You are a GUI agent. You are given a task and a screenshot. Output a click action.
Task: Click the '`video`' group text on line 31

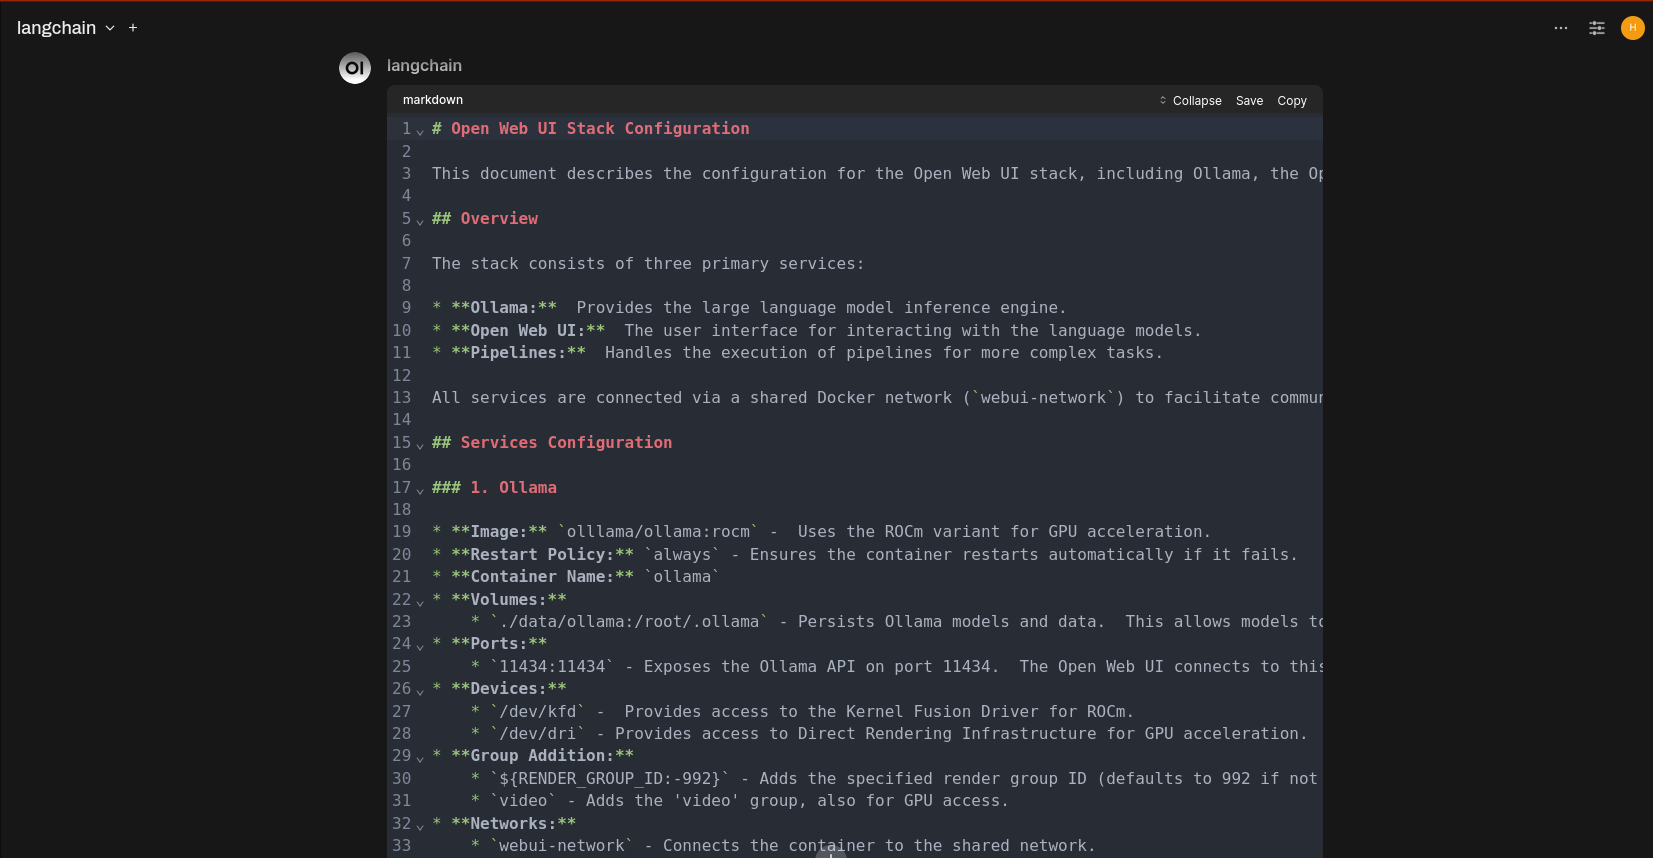pyautogui.click(x=523, y=800)
